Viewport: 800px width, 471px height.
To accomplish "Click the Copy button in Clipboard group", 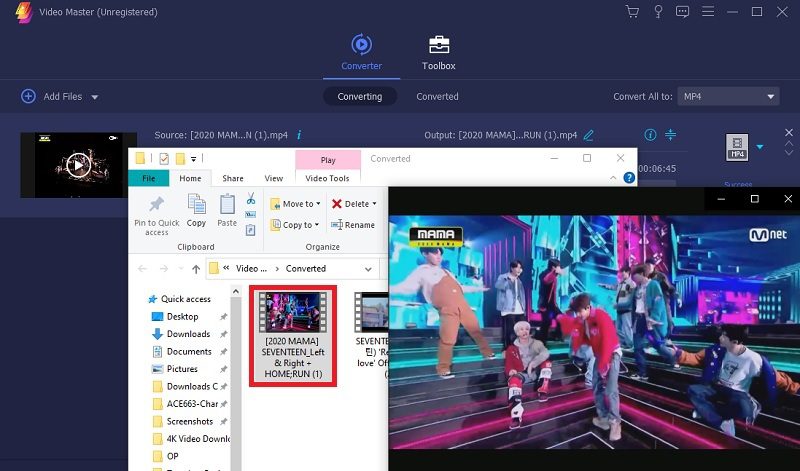I will click(196, 210).
